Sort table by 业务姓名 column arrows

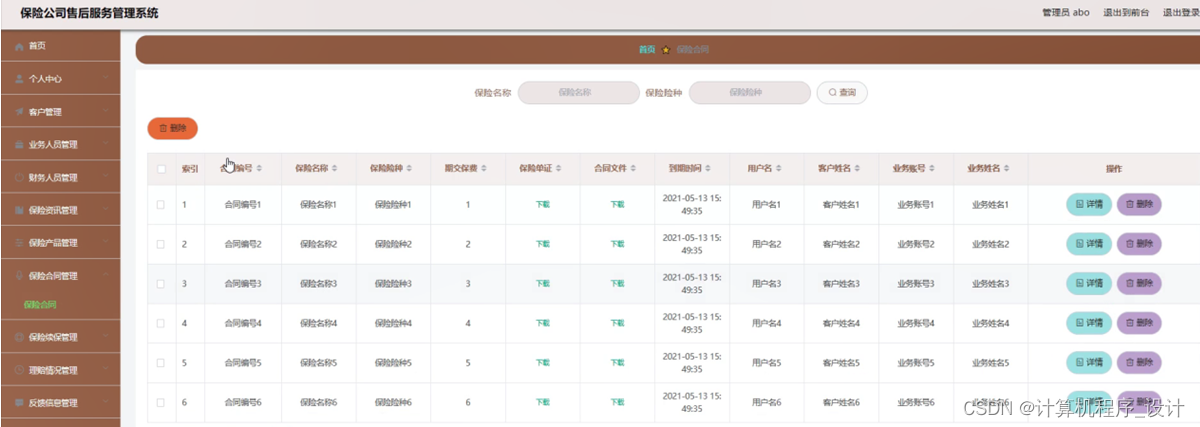tap(1008, 169)
